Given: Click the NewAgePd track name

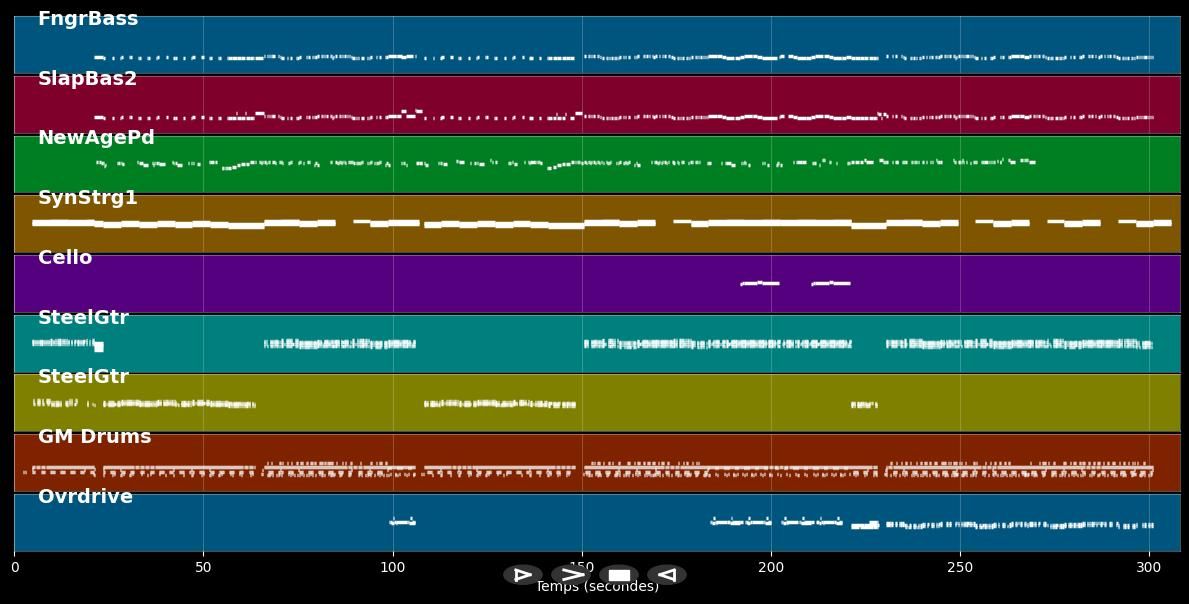Looking at the screenshot, I should tap(96, 138).
